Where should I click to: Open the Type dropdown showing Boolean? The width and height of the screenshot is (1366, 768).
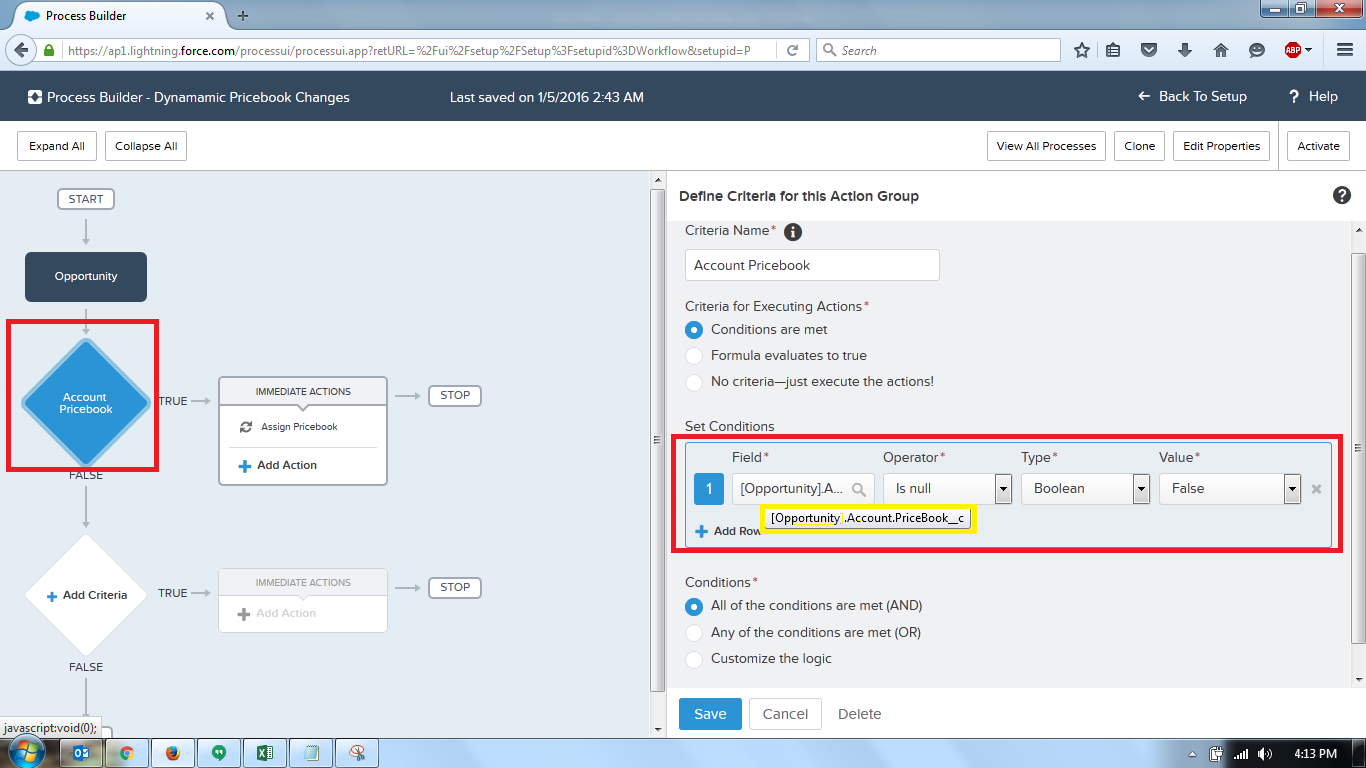coord(1086,489)
